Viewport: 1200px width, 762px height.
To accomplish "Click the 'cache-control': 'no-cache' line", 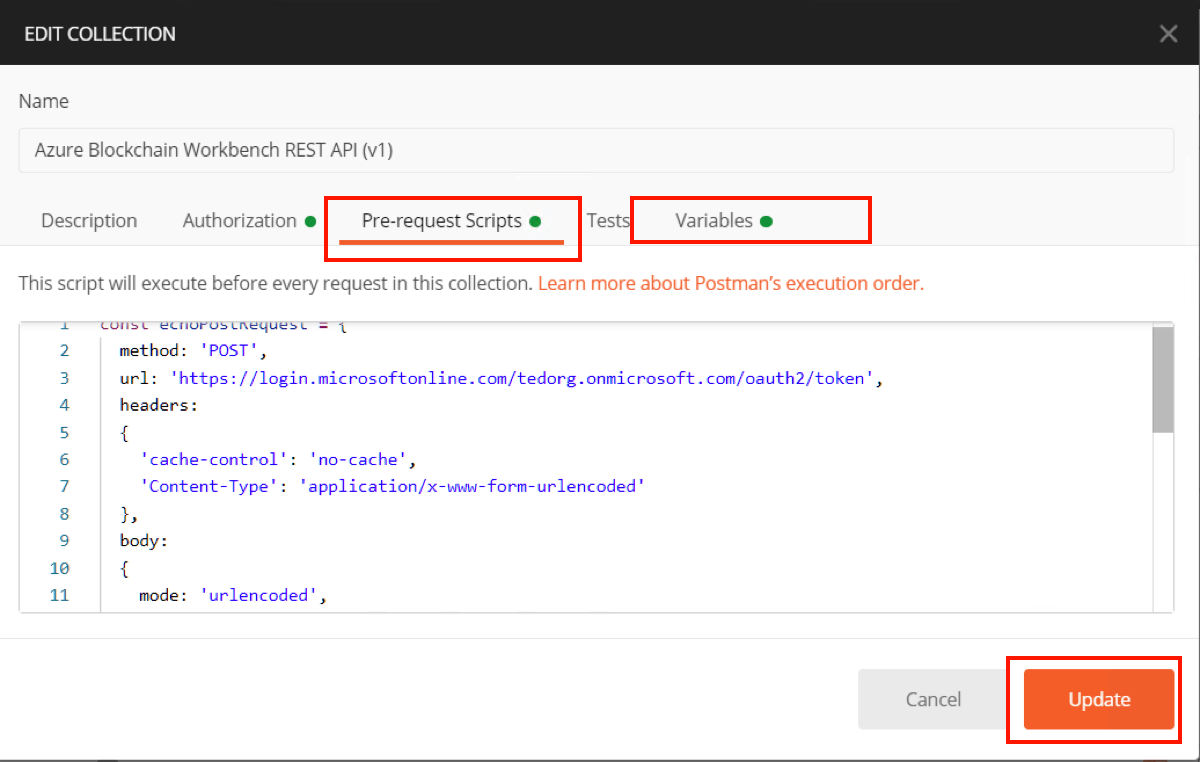I will 277,460.
